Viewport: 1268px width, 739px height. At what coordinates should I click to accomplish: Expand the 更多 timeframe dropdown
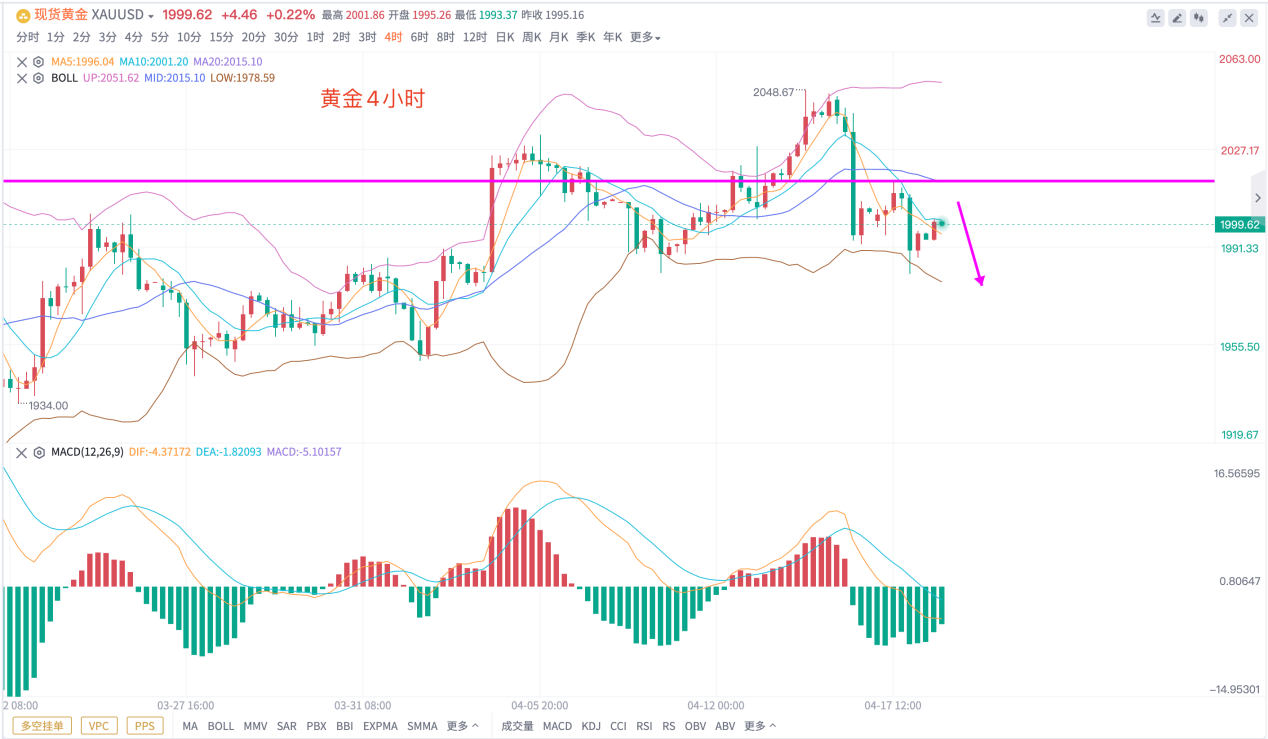point(645,37)
